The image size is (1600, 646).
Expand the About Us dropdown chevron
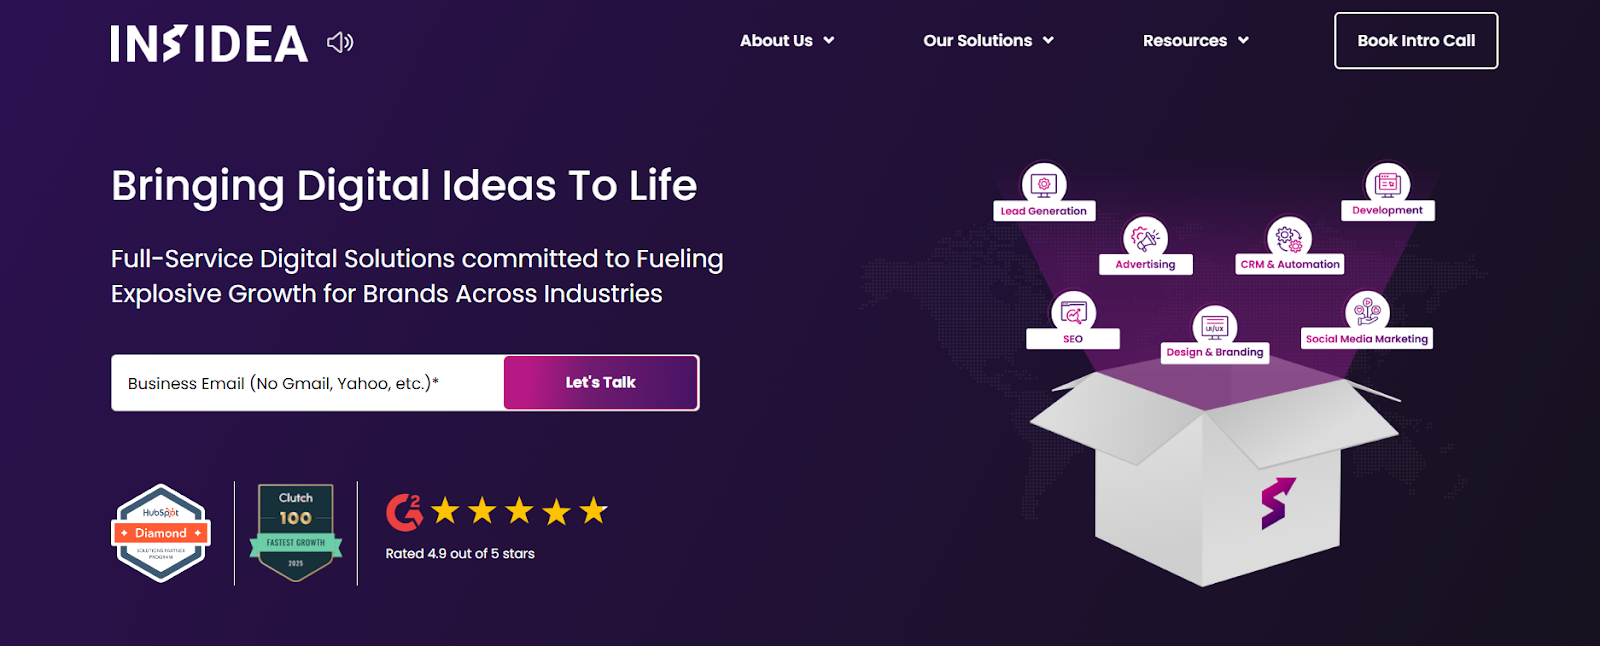(x=829, y=41)
